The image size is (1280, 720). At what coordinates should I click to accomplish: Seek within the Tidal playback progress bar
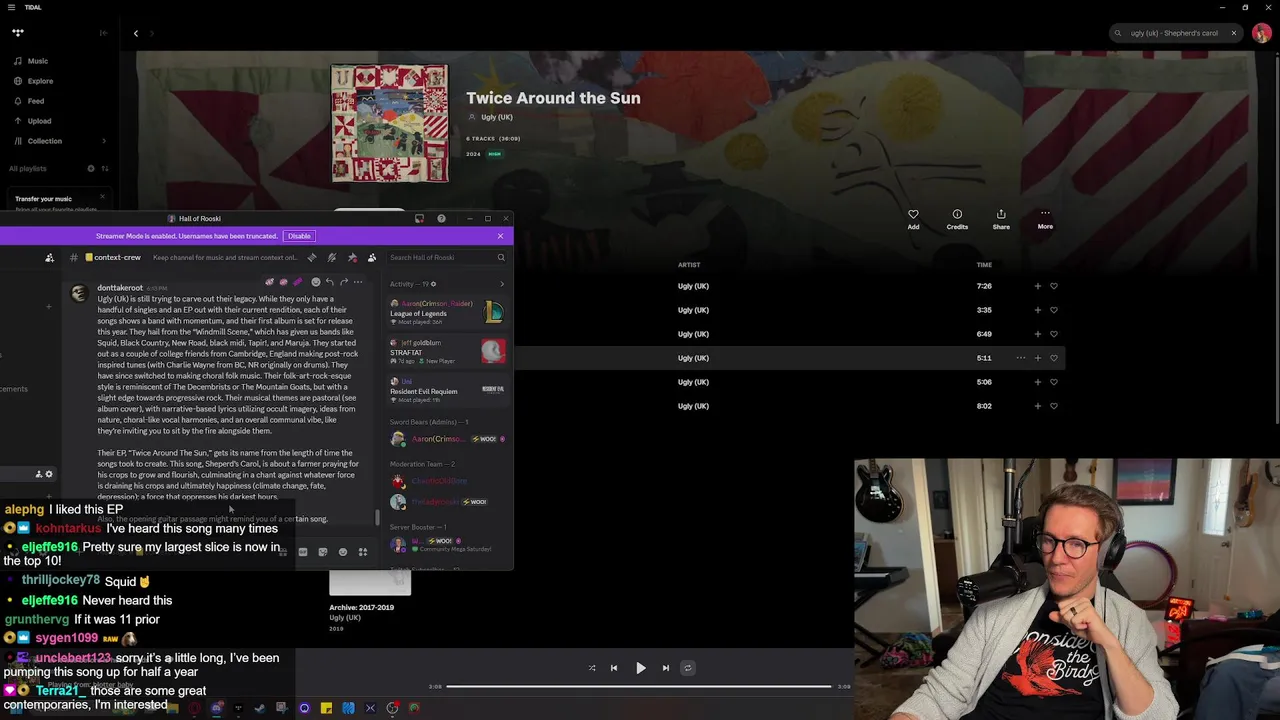point(638,687)
